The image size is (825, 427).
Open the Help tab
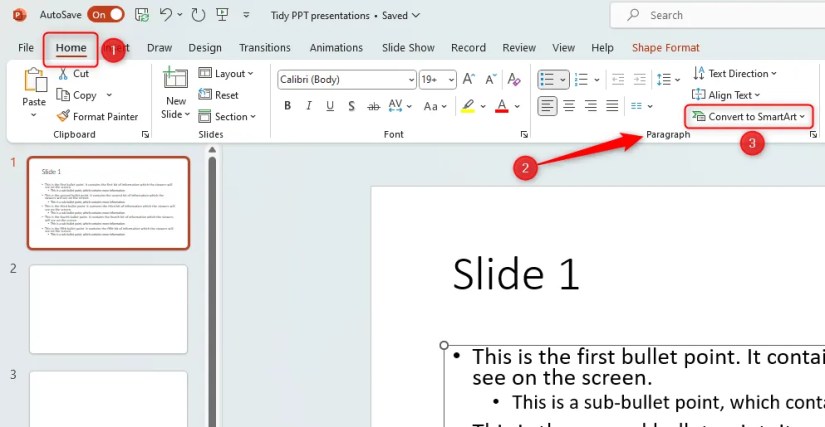[x=602, y=48]
